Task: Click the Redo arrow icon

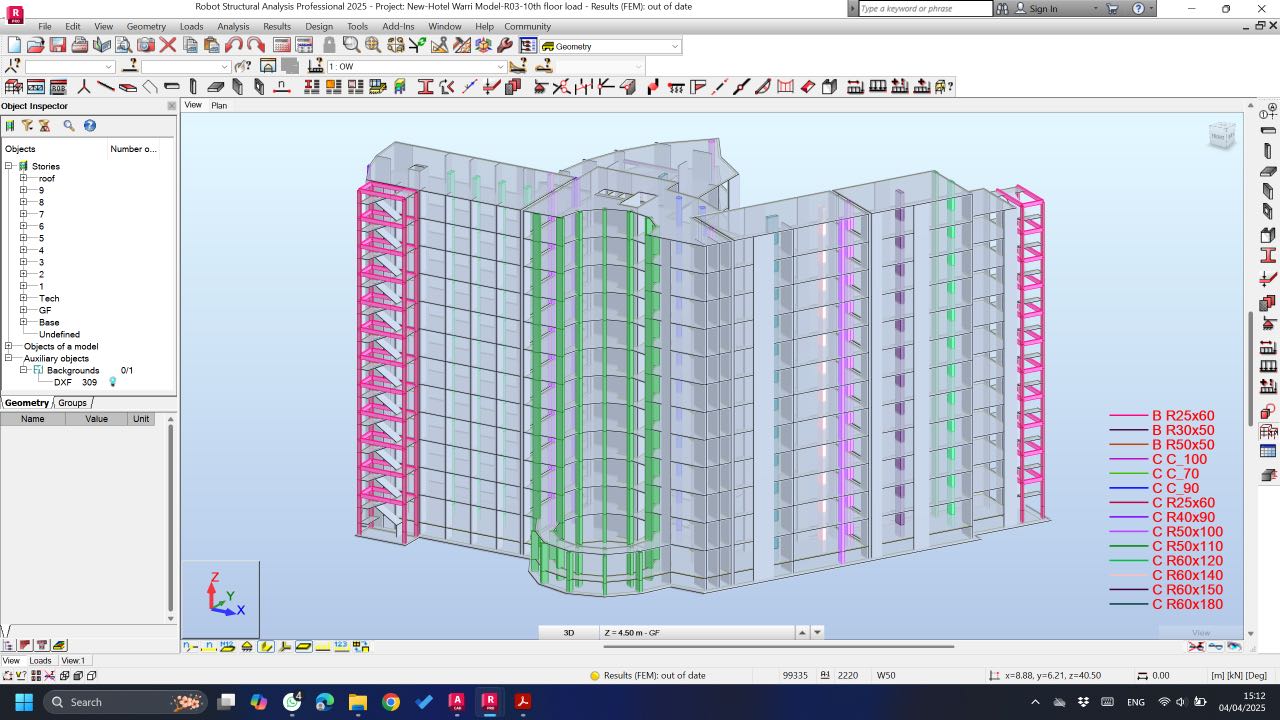Action: (x=255, y=45)
